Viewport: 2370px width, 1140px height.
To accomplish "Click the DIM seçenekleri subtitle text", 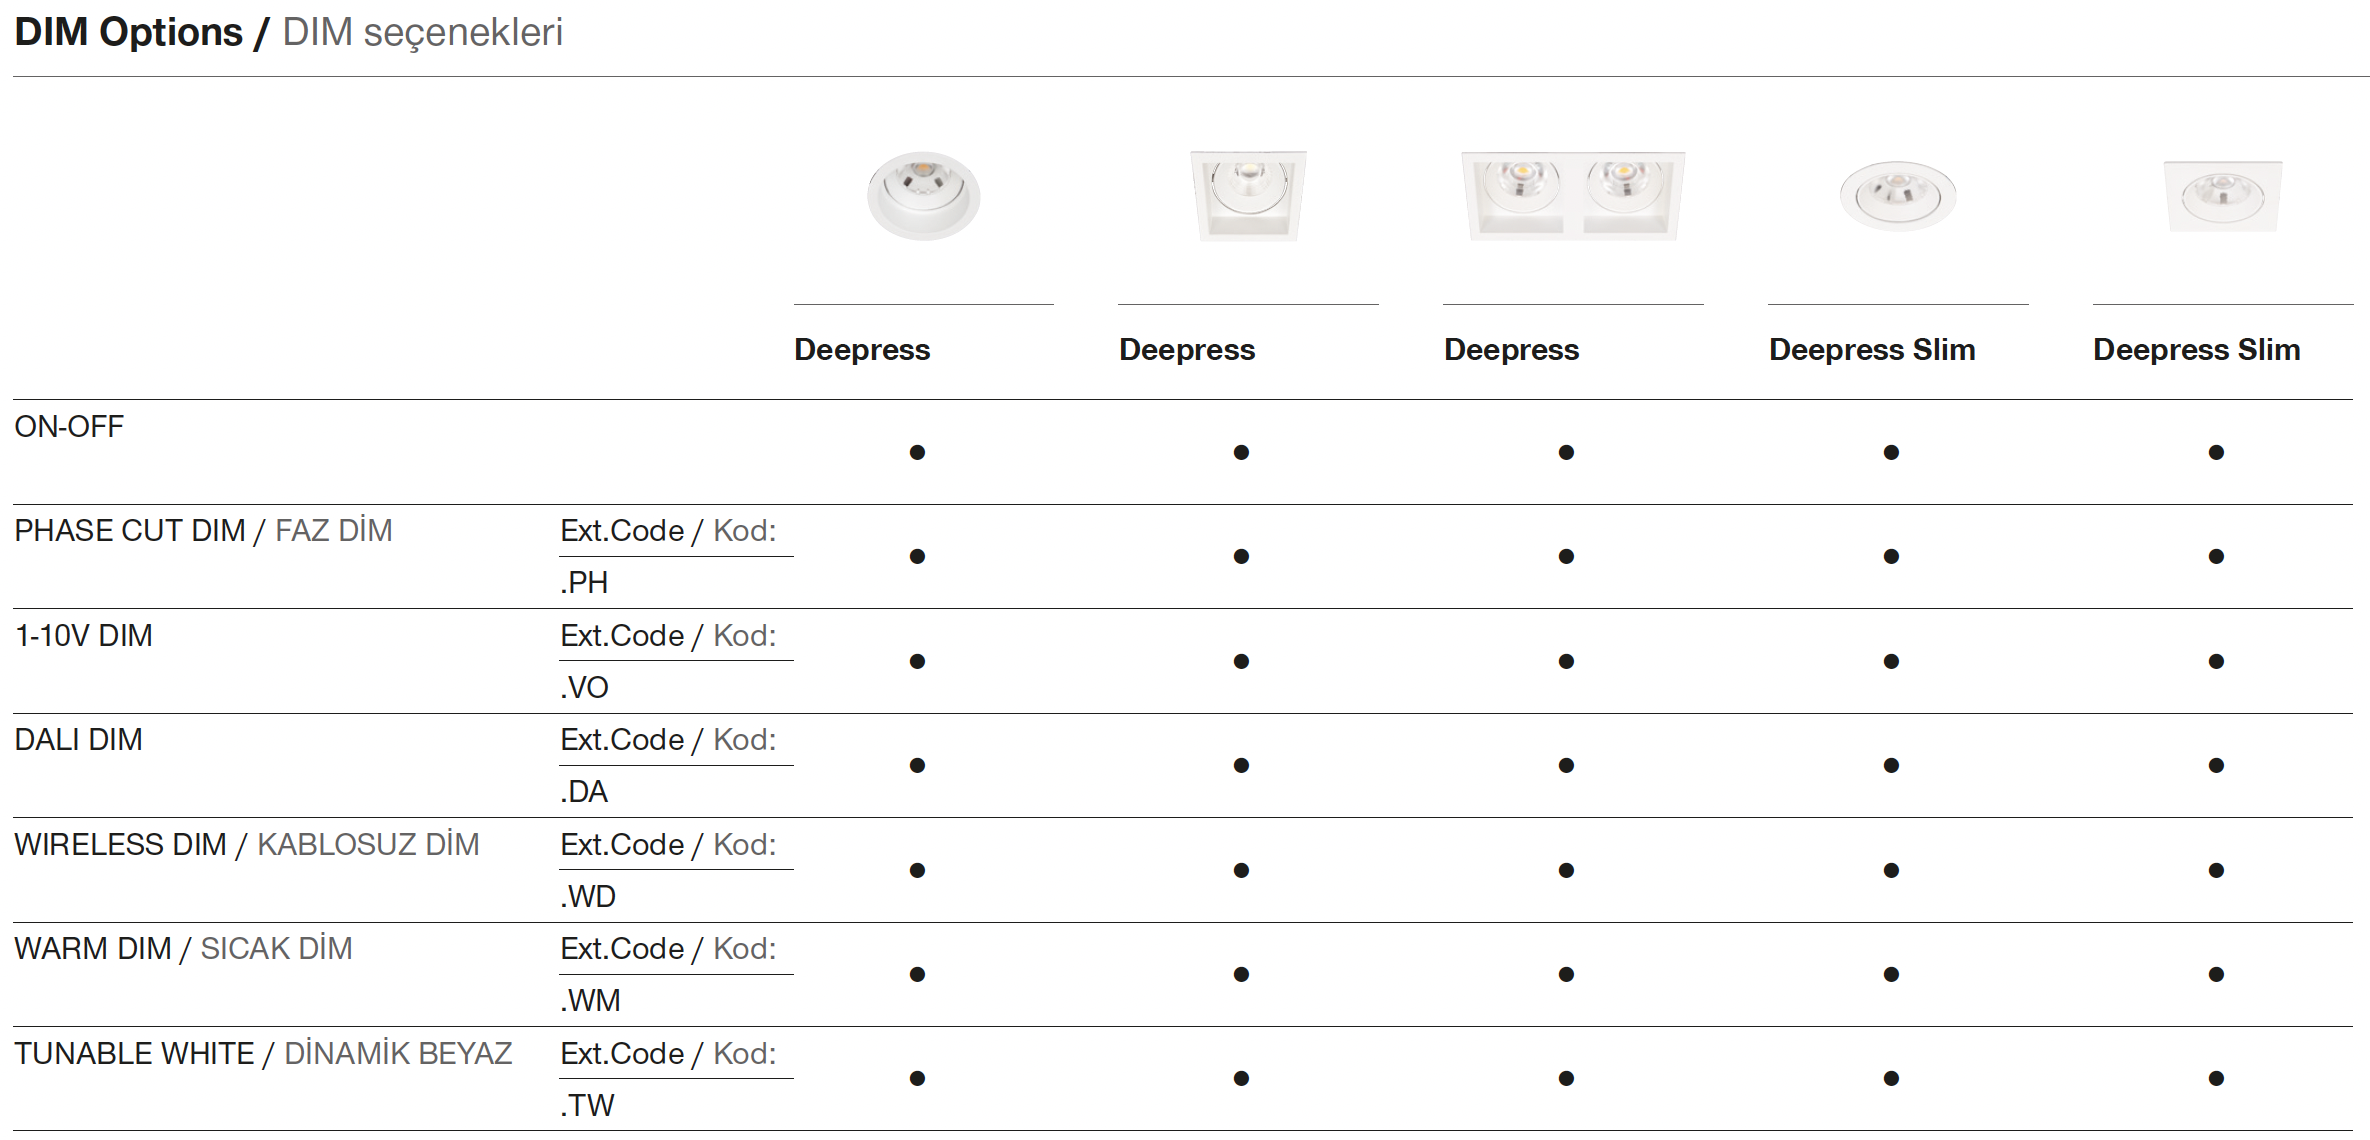I will coord(422,32).
